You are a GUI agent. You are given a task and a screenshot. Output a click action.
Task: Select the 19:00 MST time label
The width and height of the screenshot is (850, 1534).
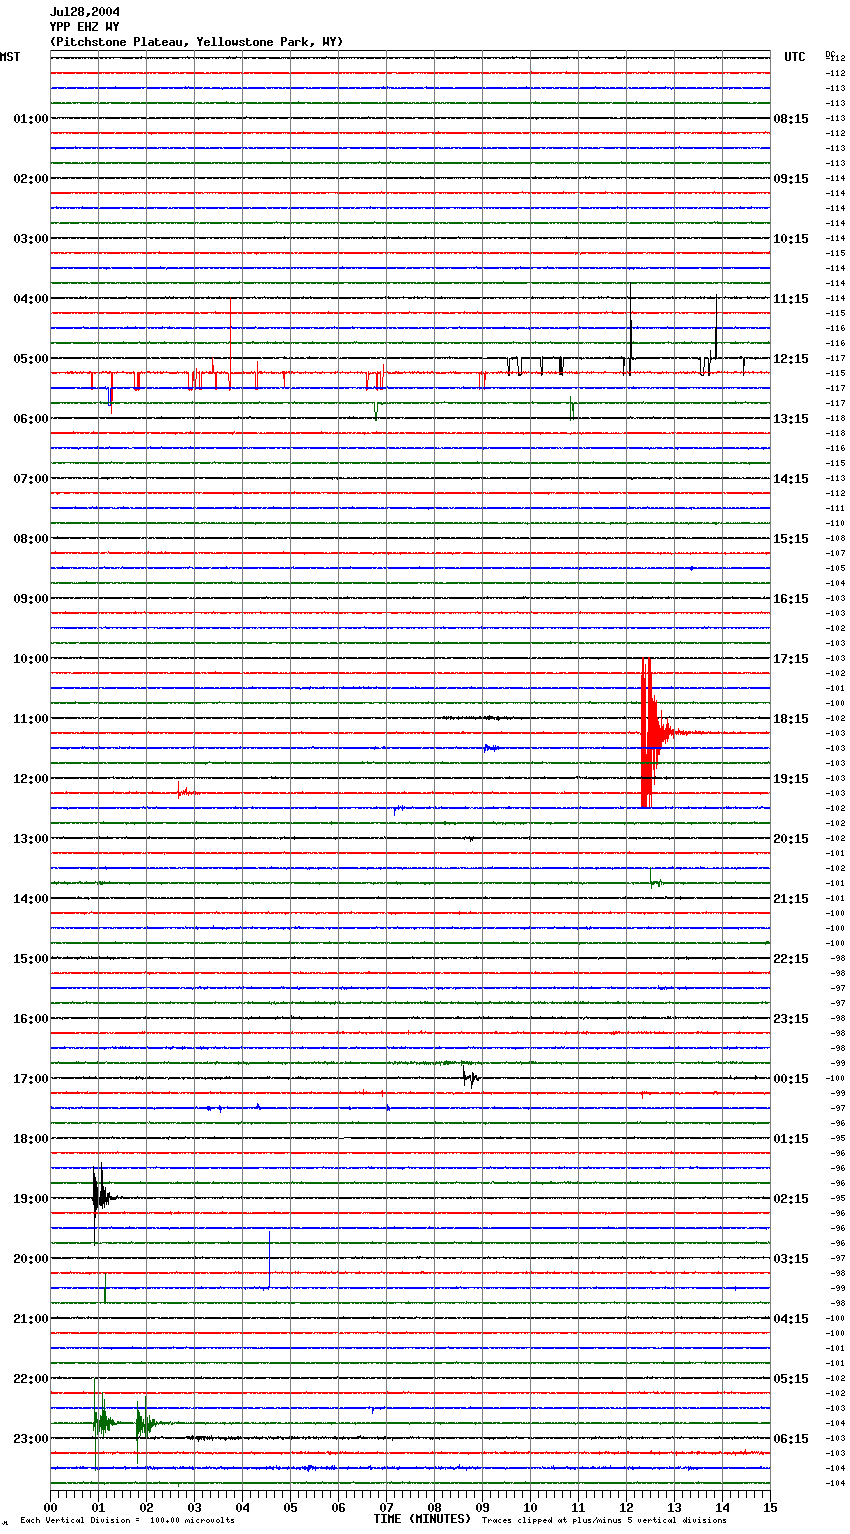click(x=30, y=1199)
